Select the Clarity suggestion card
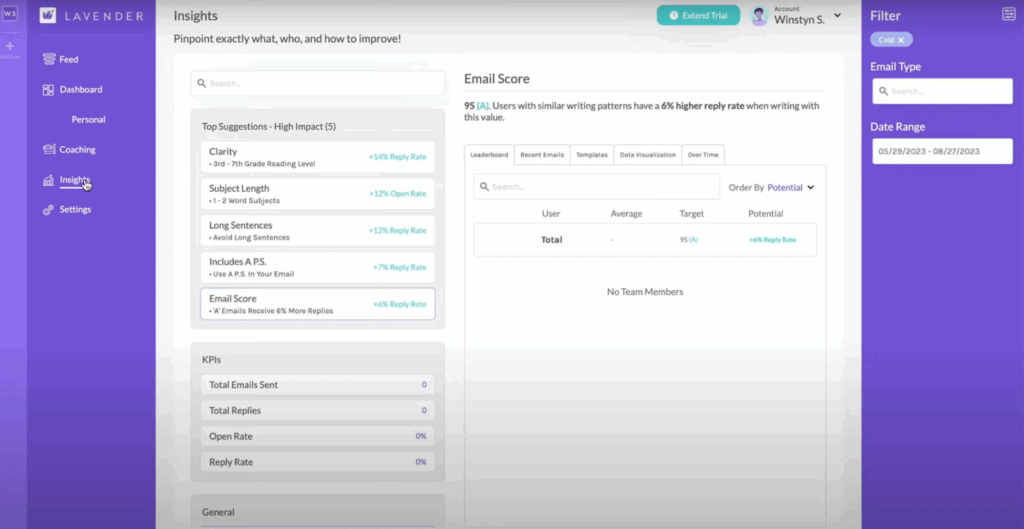Viewport: 1024px width, 529px height. 317,156
